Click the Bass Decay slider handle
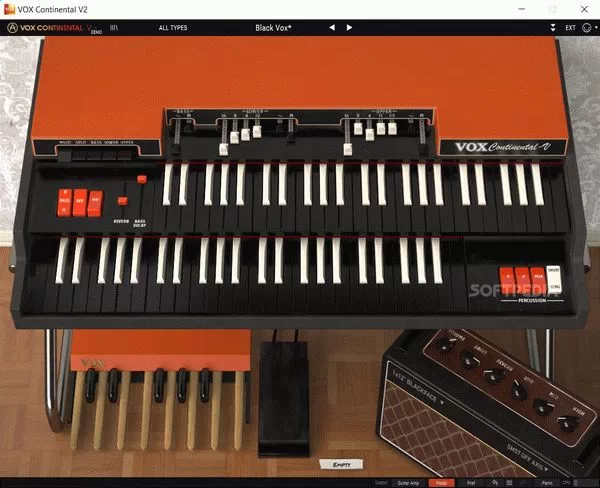Image resolution: width=600 pixels, height=488 pixels. click(x=142, y=179)
